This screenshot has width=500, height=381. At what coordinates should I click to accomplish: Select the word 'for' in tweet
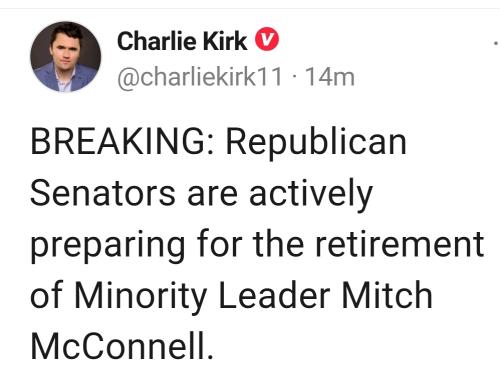pyautogui.click(x=219, y=244)
